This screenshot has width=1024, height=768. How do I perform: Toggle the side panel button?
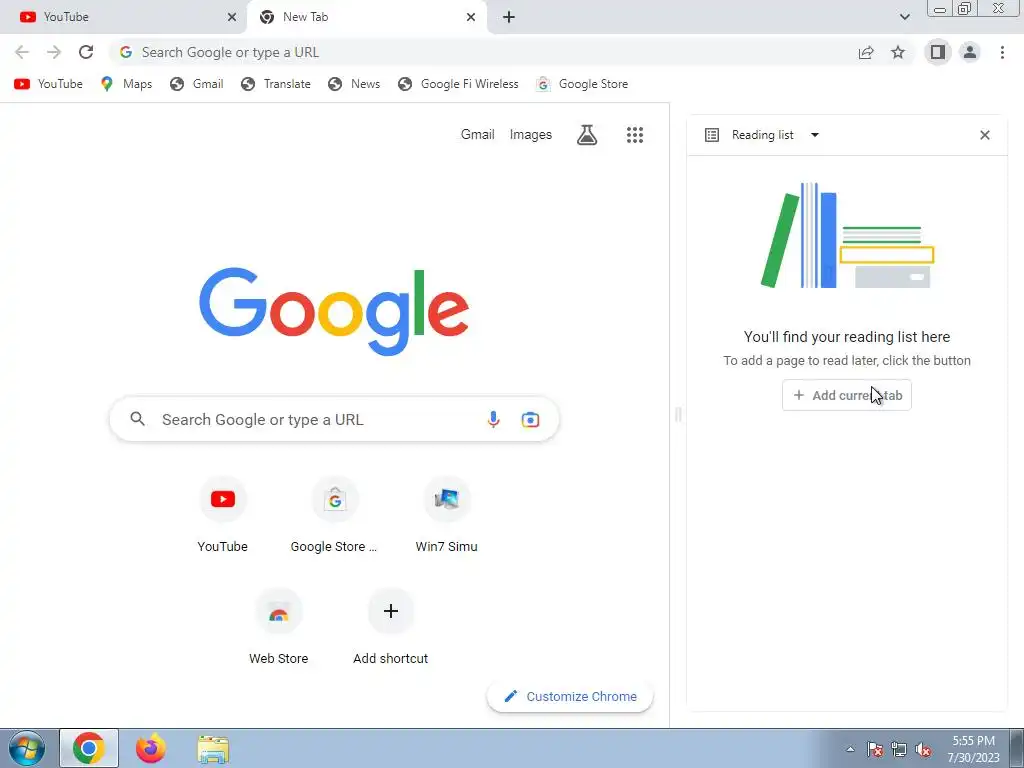(x=938, y=52)
